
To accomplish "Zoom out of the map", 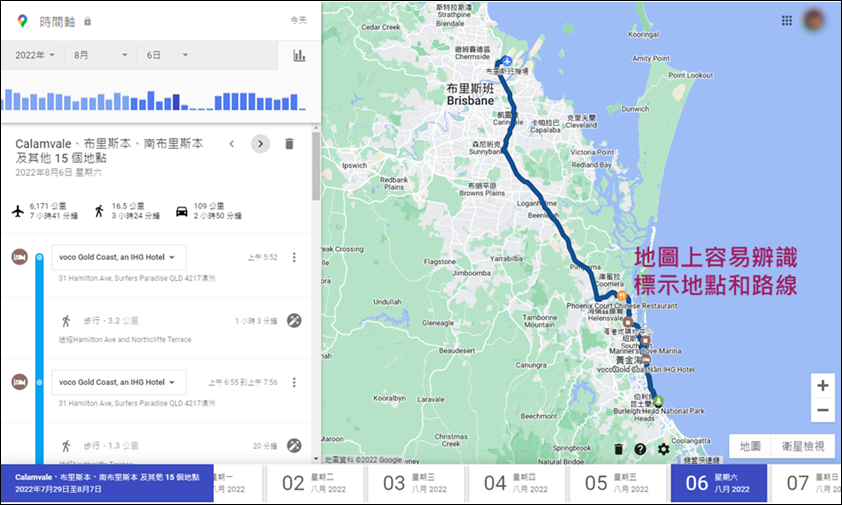I will 823,410.
